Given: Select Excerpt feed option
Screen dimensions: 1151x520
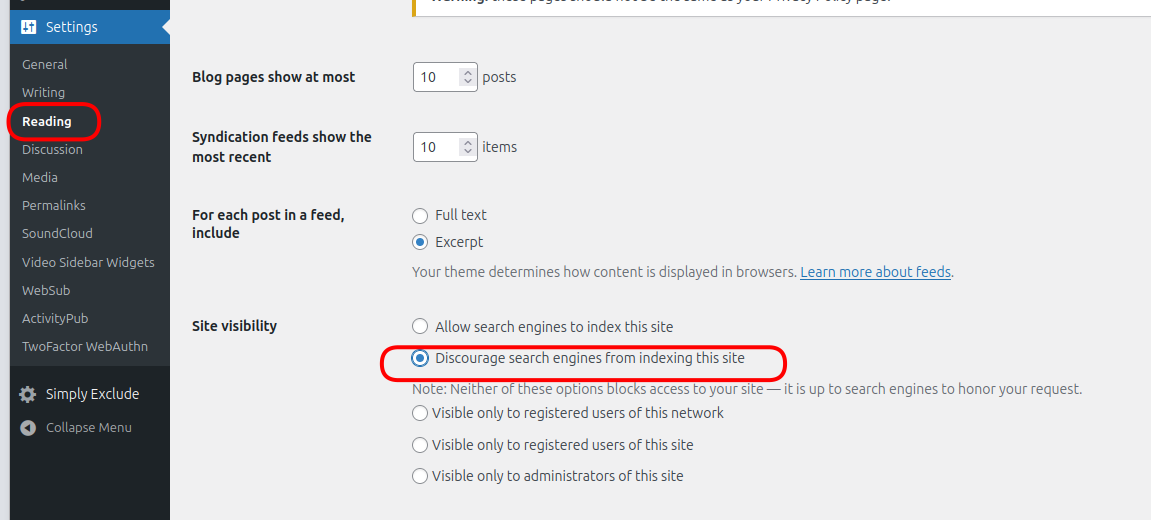Looking at the screenshot, I should click(x=420, y=242).
